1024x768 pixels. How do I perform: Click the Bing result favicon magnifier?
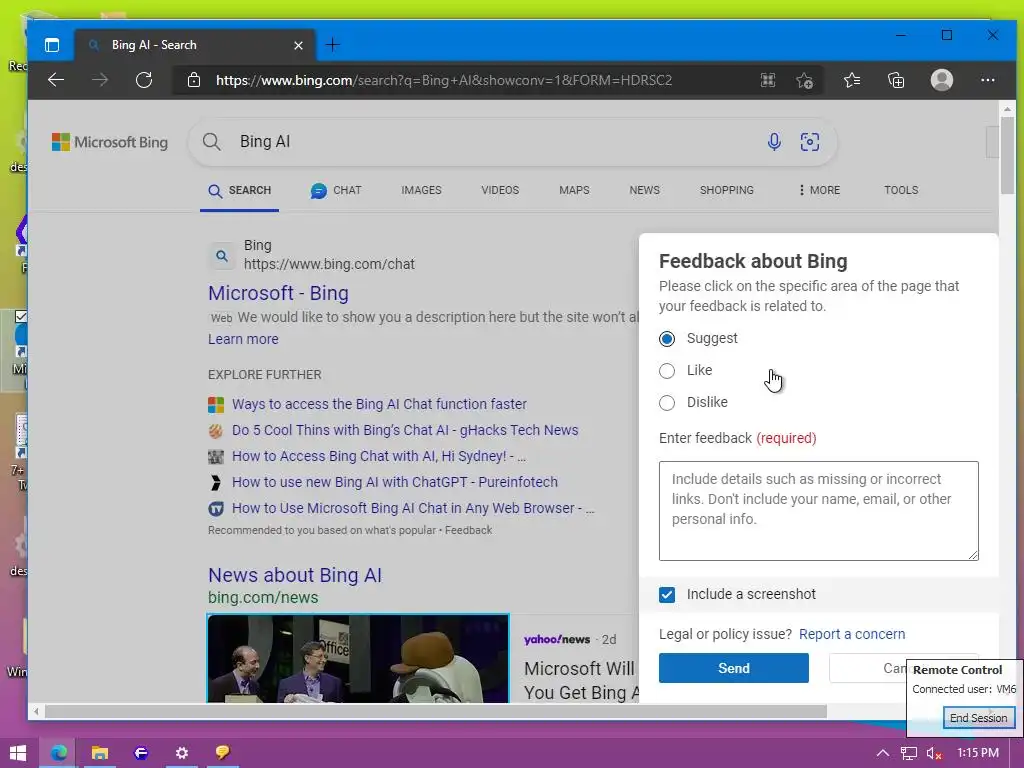[222, 255]
